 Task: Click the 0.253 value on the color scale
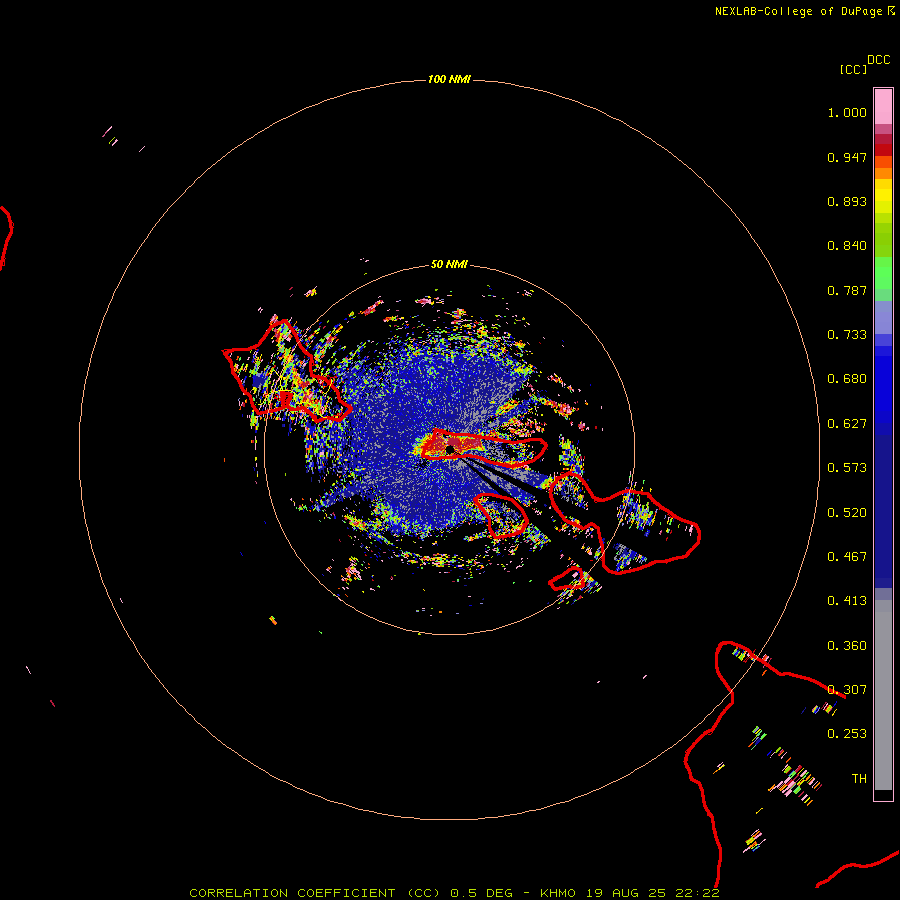click(x=847, y=734)
